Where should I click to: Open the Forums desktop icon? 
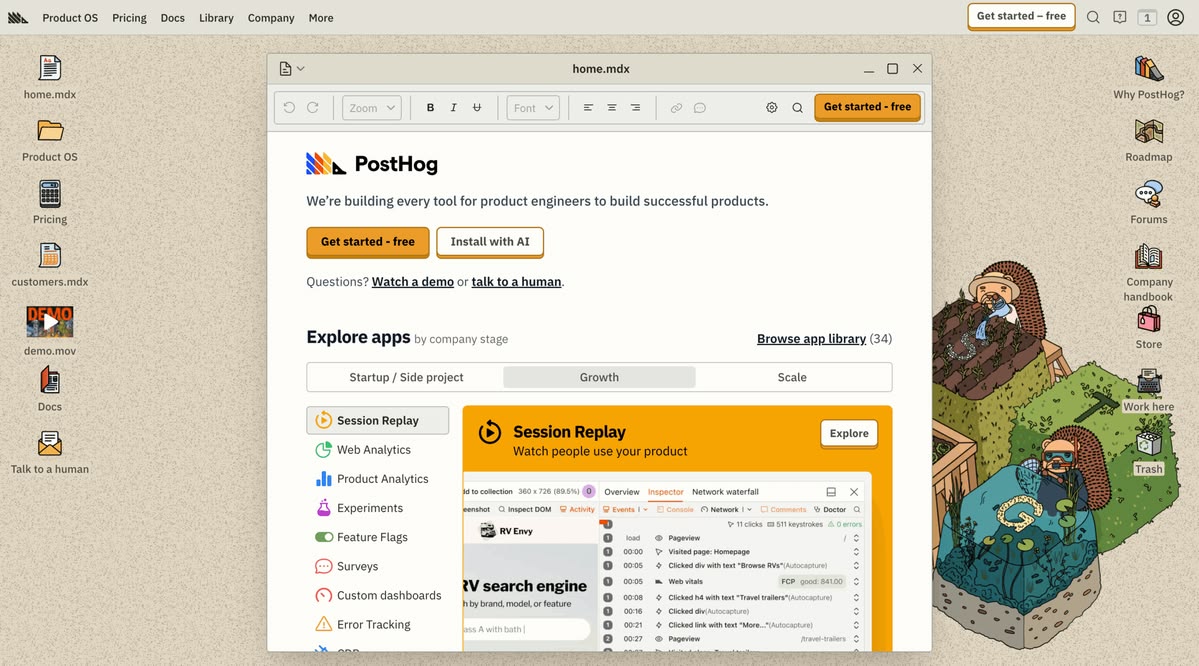click(x=1149, y=194)
